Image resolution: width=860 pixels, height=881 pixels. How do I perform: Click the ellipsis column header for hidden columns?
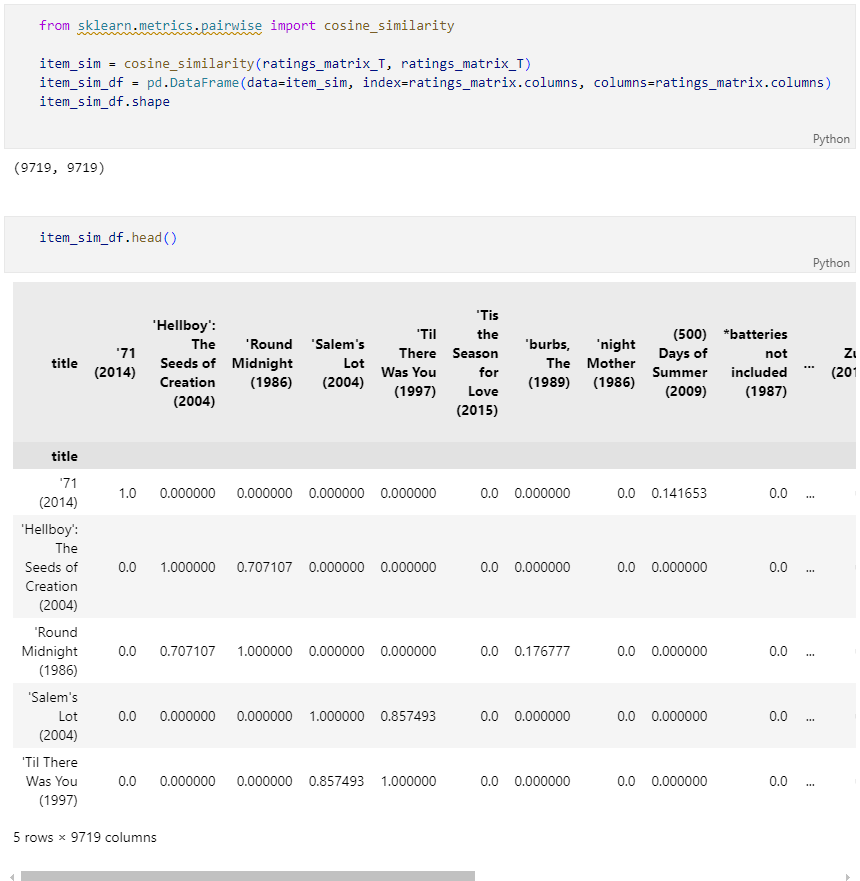808,364
